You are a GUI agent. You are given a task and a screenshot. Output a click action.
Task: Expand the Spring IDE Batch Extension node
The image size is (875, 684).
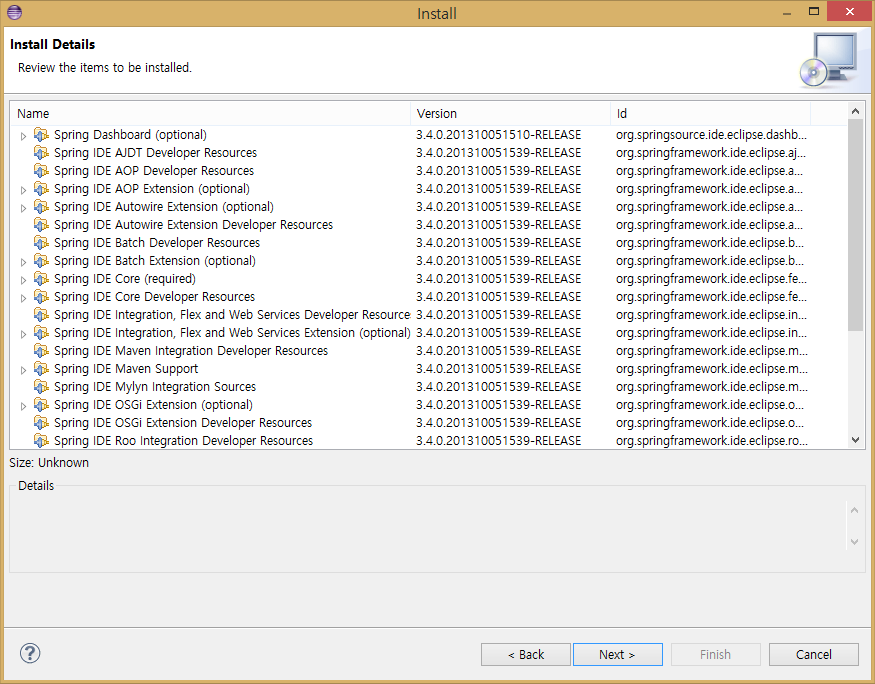pos(23,262)
